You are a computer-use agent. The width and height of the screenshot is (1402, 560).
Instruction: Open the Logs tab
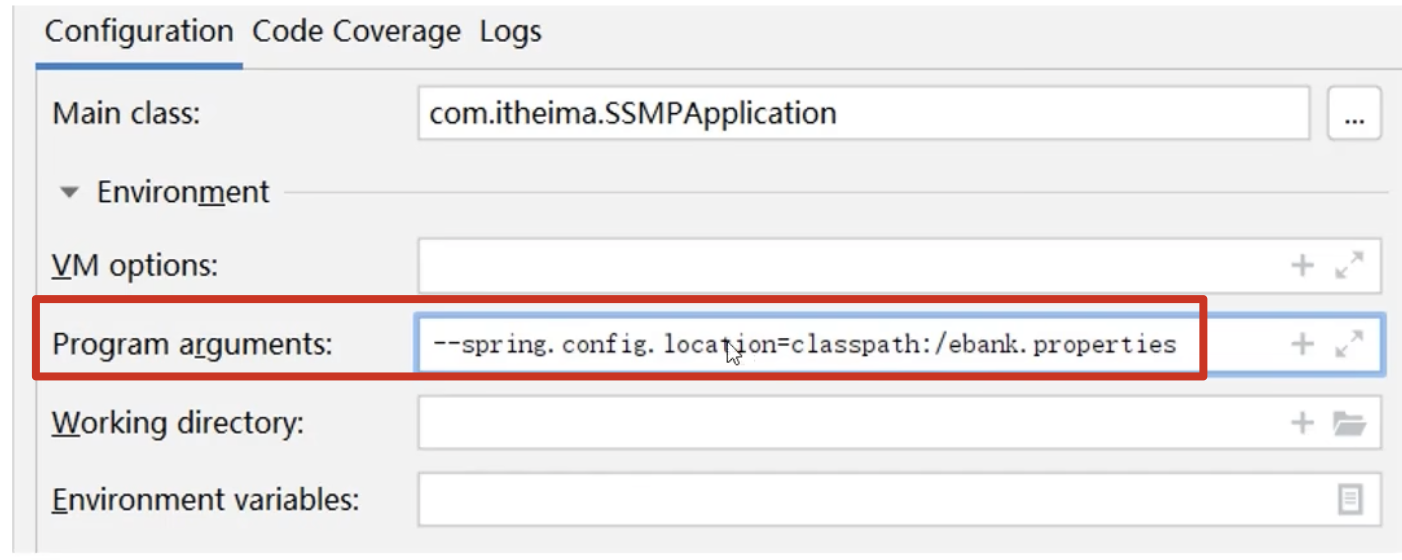coord(510,31)
